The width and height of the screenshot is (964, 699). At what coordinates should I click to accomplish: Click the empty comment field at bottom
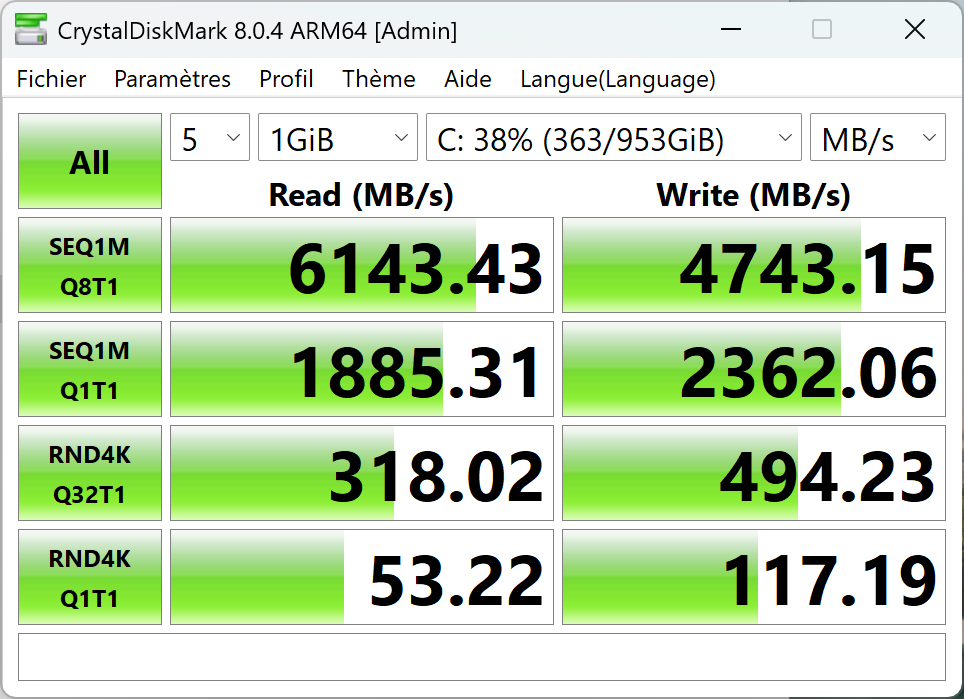tap(481, 657)
